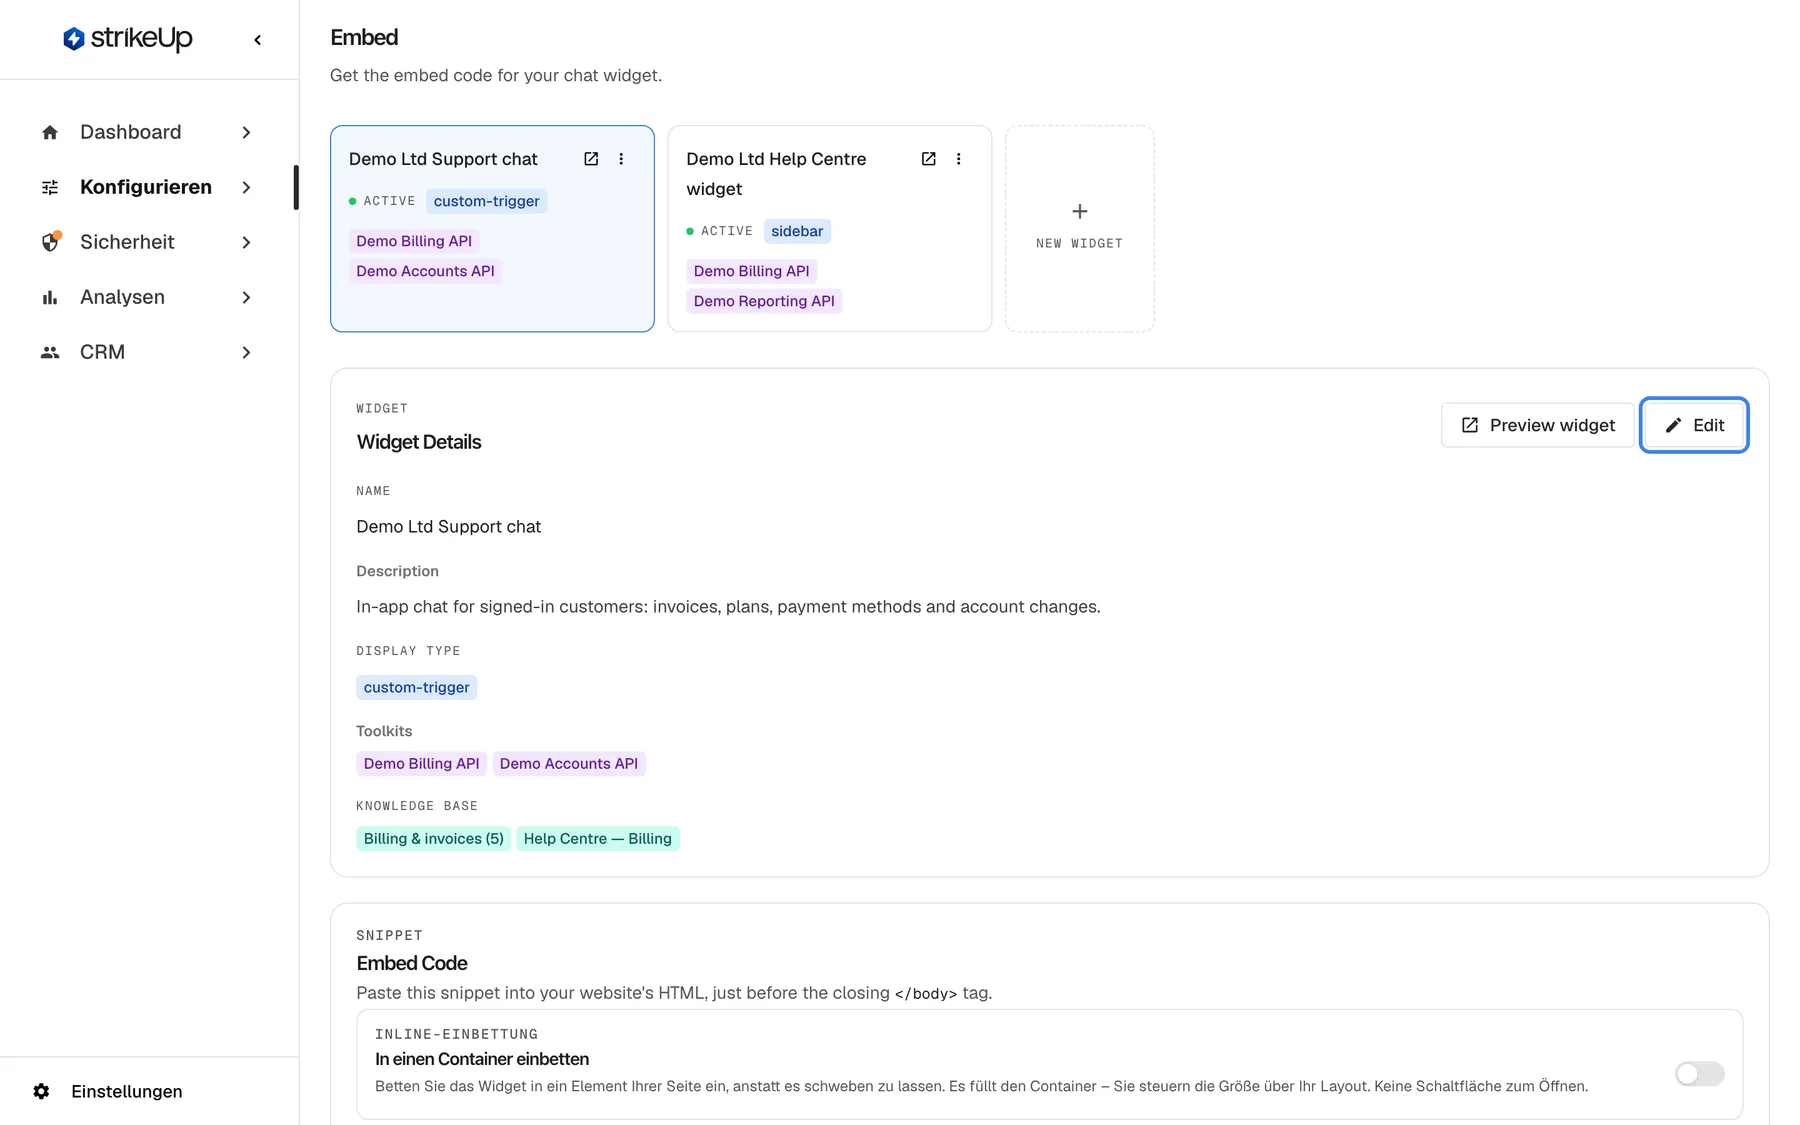Select the Demo Ltd Support chat card title
This screenshot has height=1125, width=1800.
click(443, 159)
